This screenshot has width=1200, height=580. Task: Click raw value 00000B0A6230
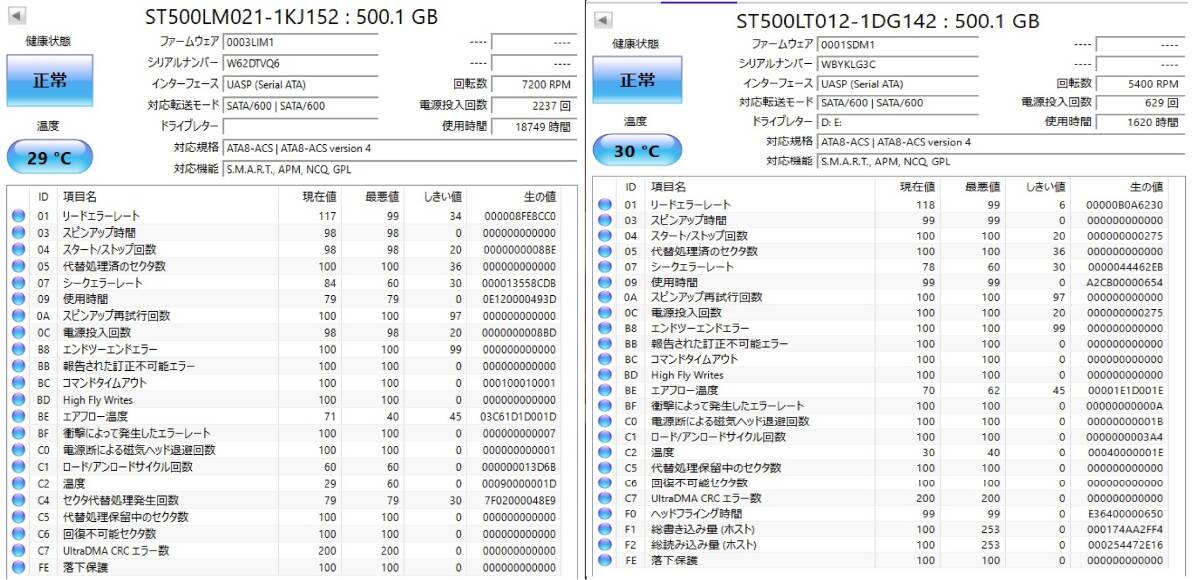(x=1126, y=205)
